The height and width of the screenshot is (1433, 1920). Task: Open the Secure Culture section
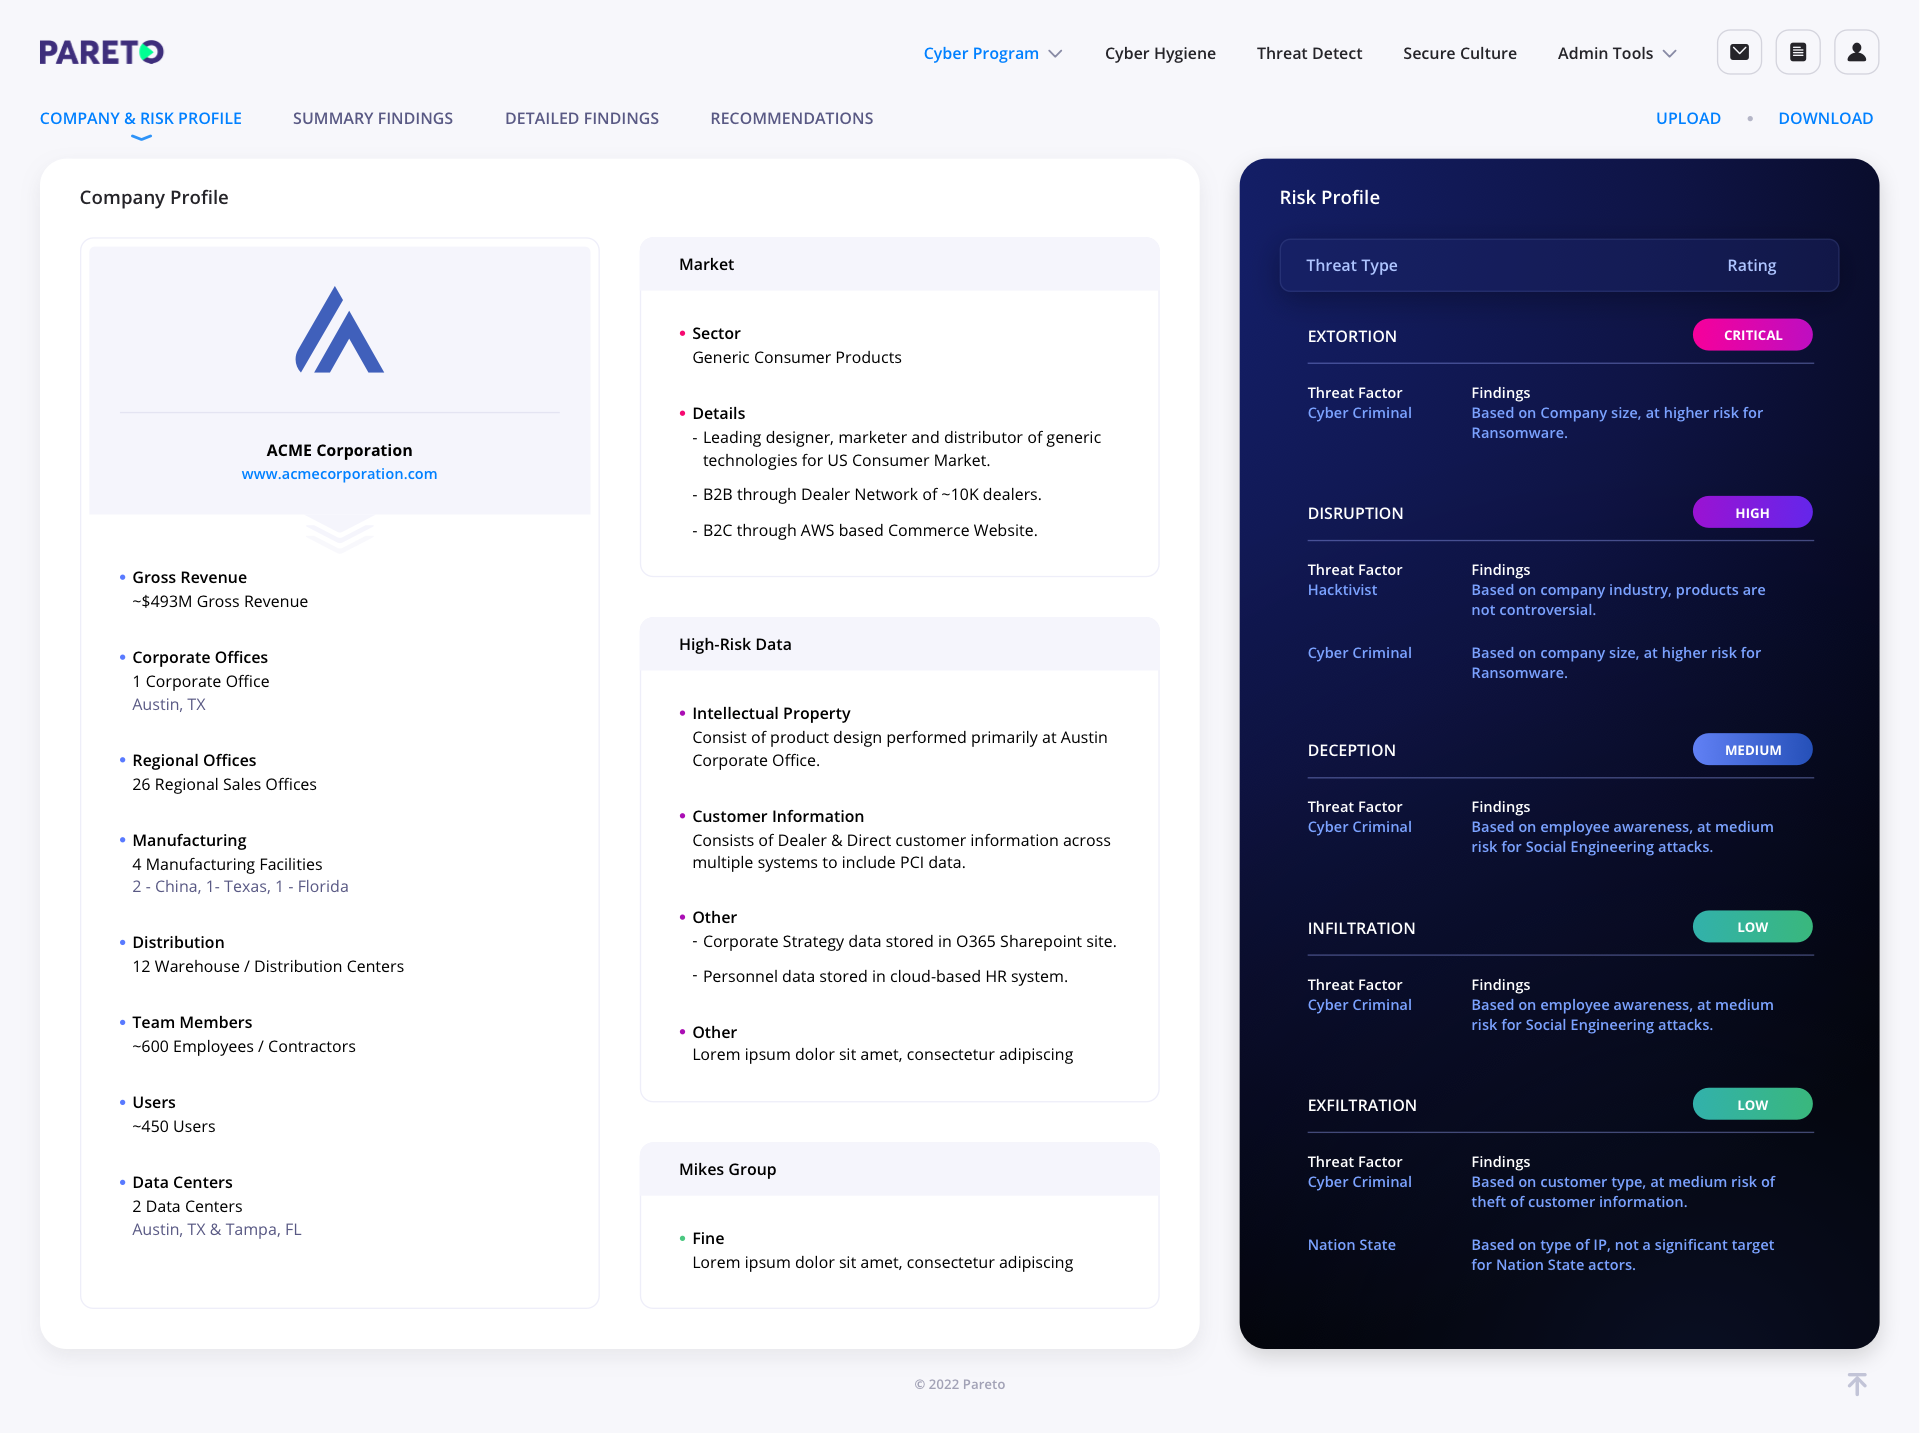coord(1460,53)
